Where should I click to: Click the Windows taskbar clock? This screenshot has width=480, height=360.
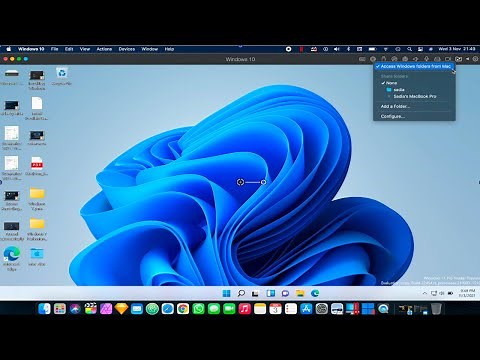coord(467,293)
